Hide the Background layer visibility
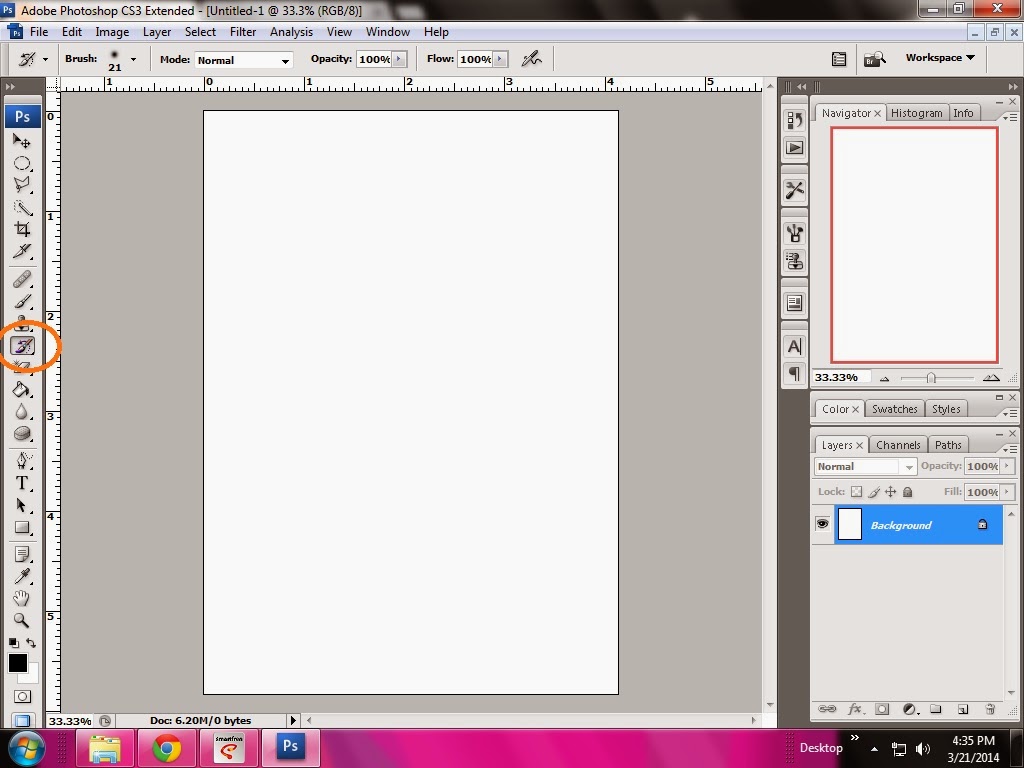Viewport: 1024px width, 768px height. pyautogui.click(x=822, y=524)
